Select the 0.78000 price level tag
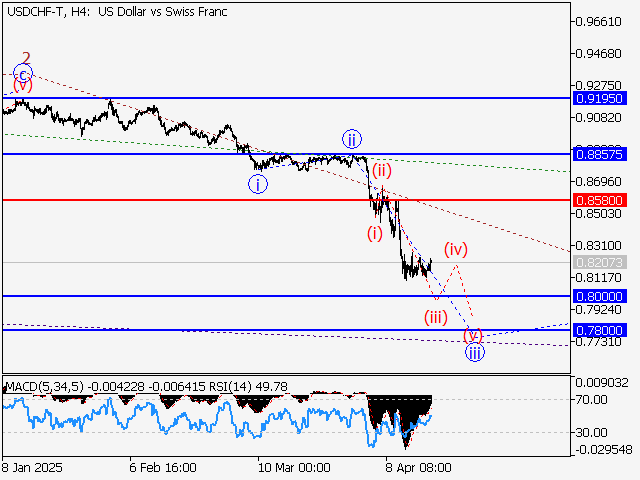Screen dimensions: 640x480 pyautogui.click(x=600, y=330)
